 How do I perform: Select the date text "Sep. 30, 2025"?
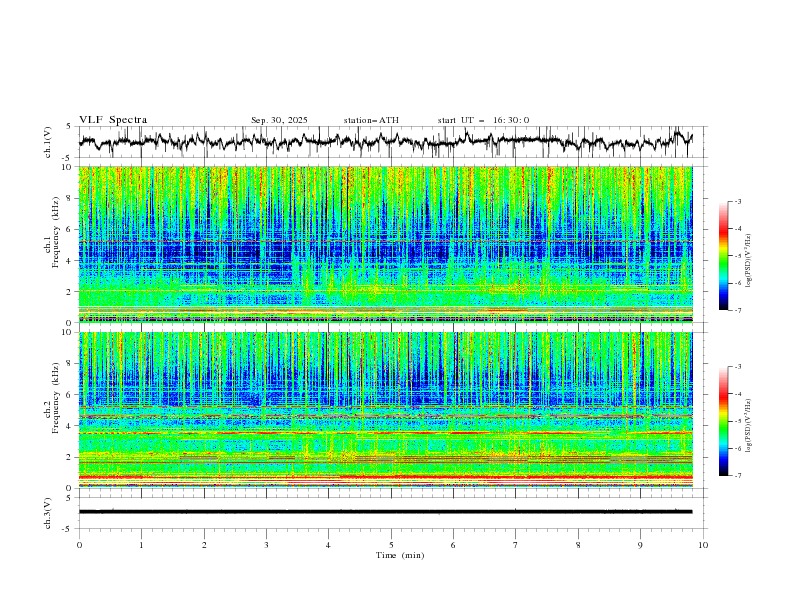tap(279, 120)
